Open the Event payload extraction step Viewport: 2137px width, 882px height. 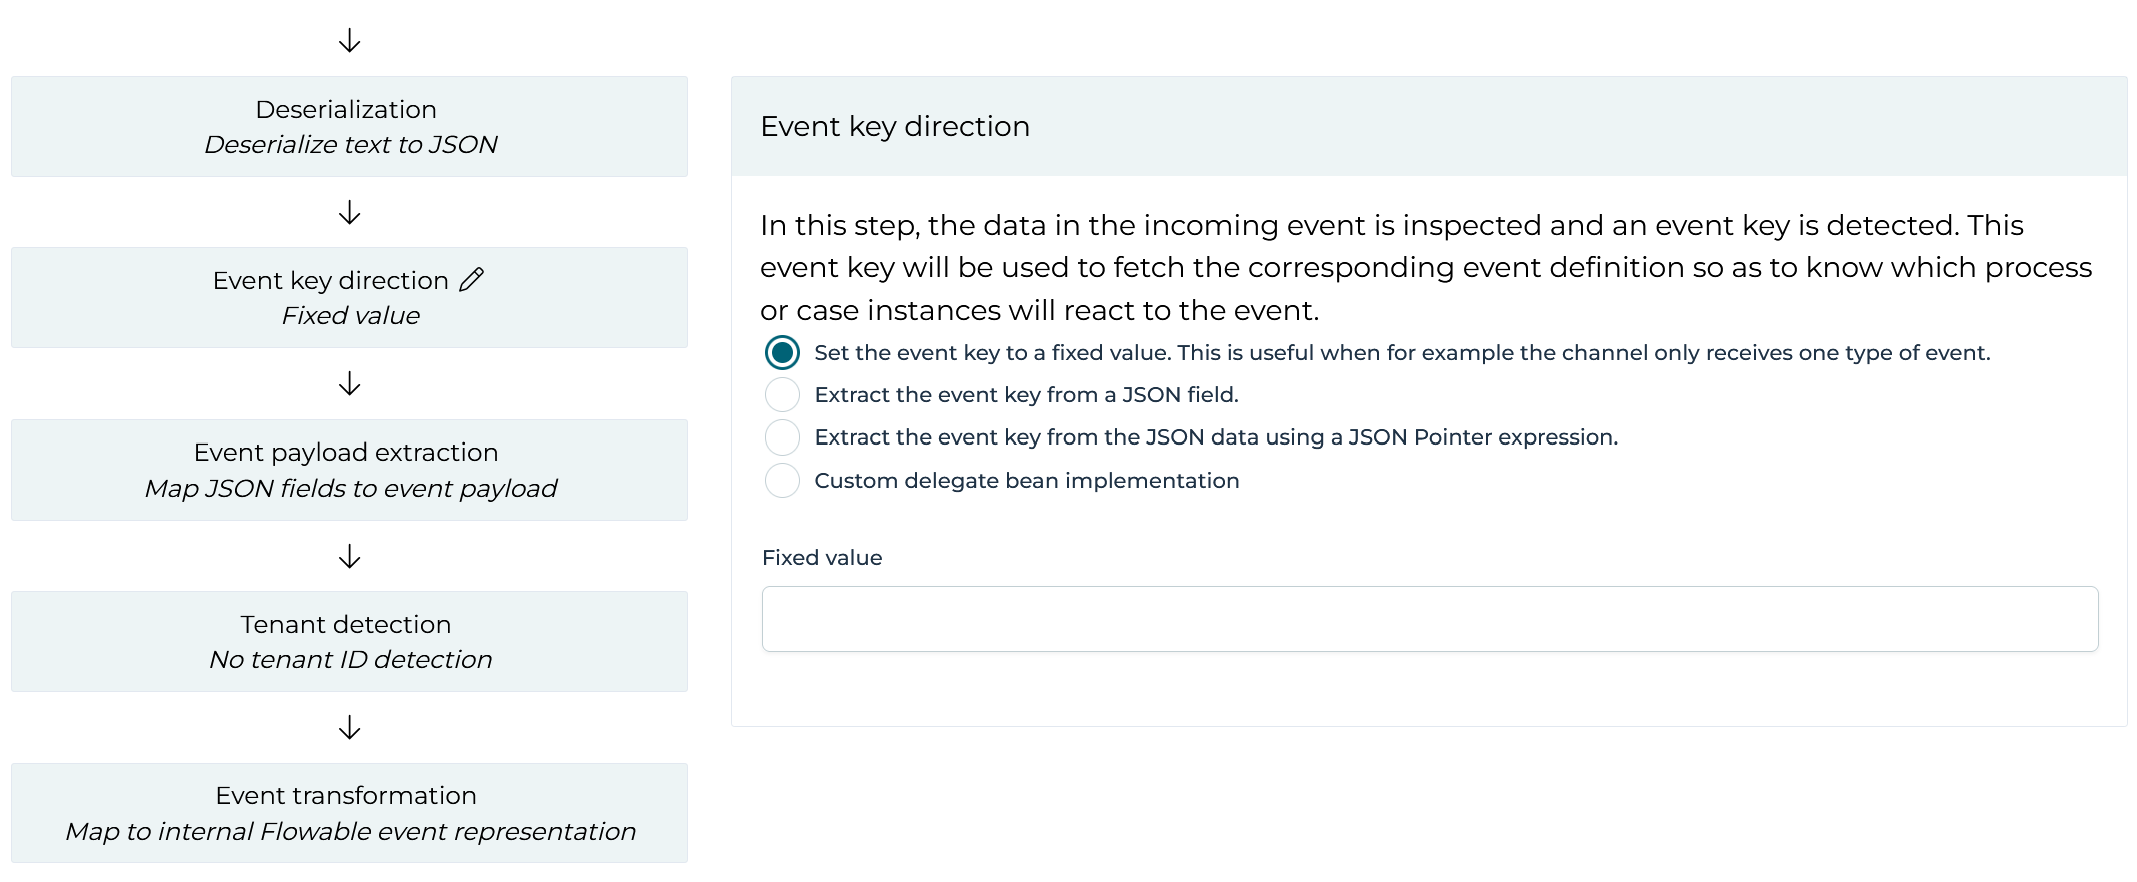click(x=349, y=470)
